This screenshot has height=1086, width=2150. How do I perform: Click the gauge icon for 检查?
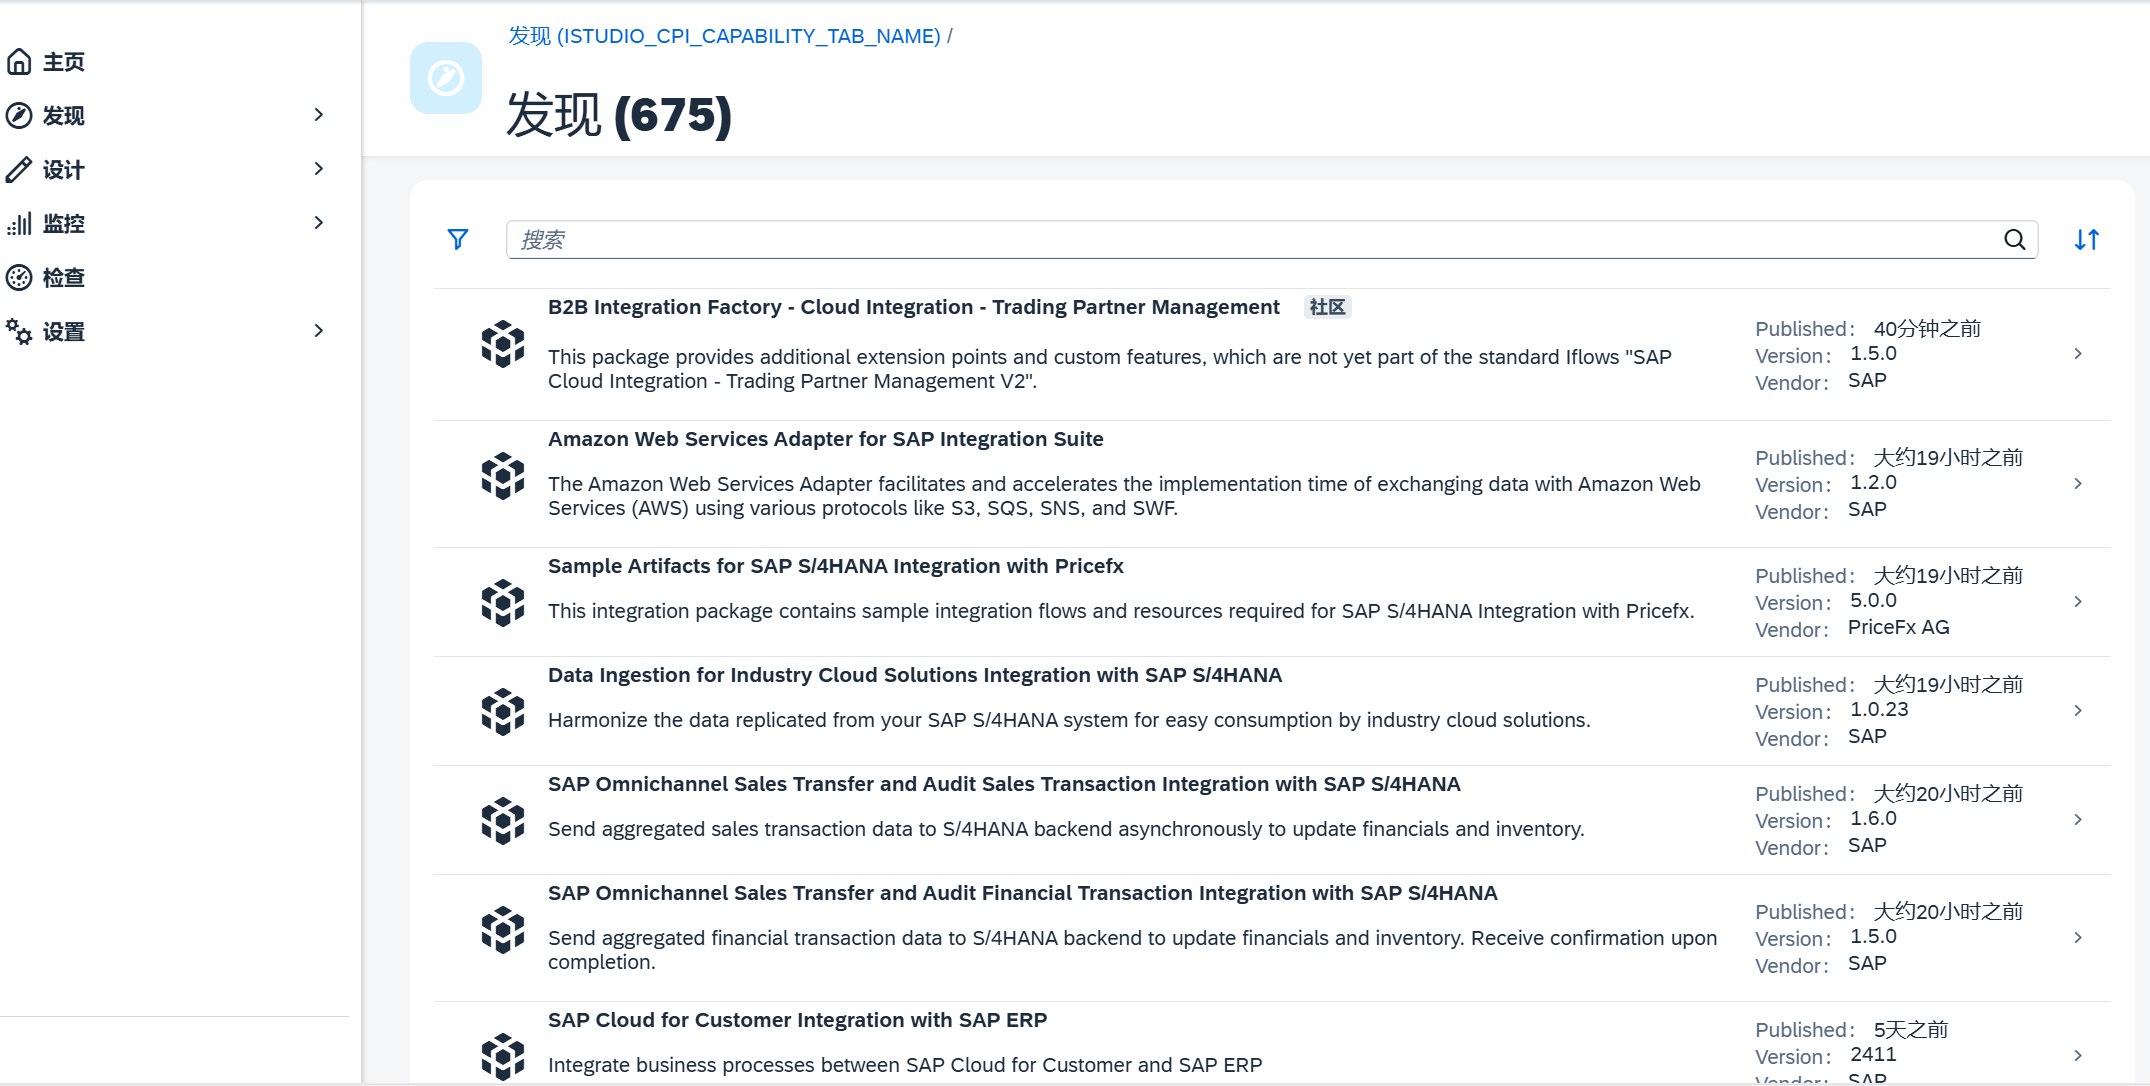click(x=19, y=278)
